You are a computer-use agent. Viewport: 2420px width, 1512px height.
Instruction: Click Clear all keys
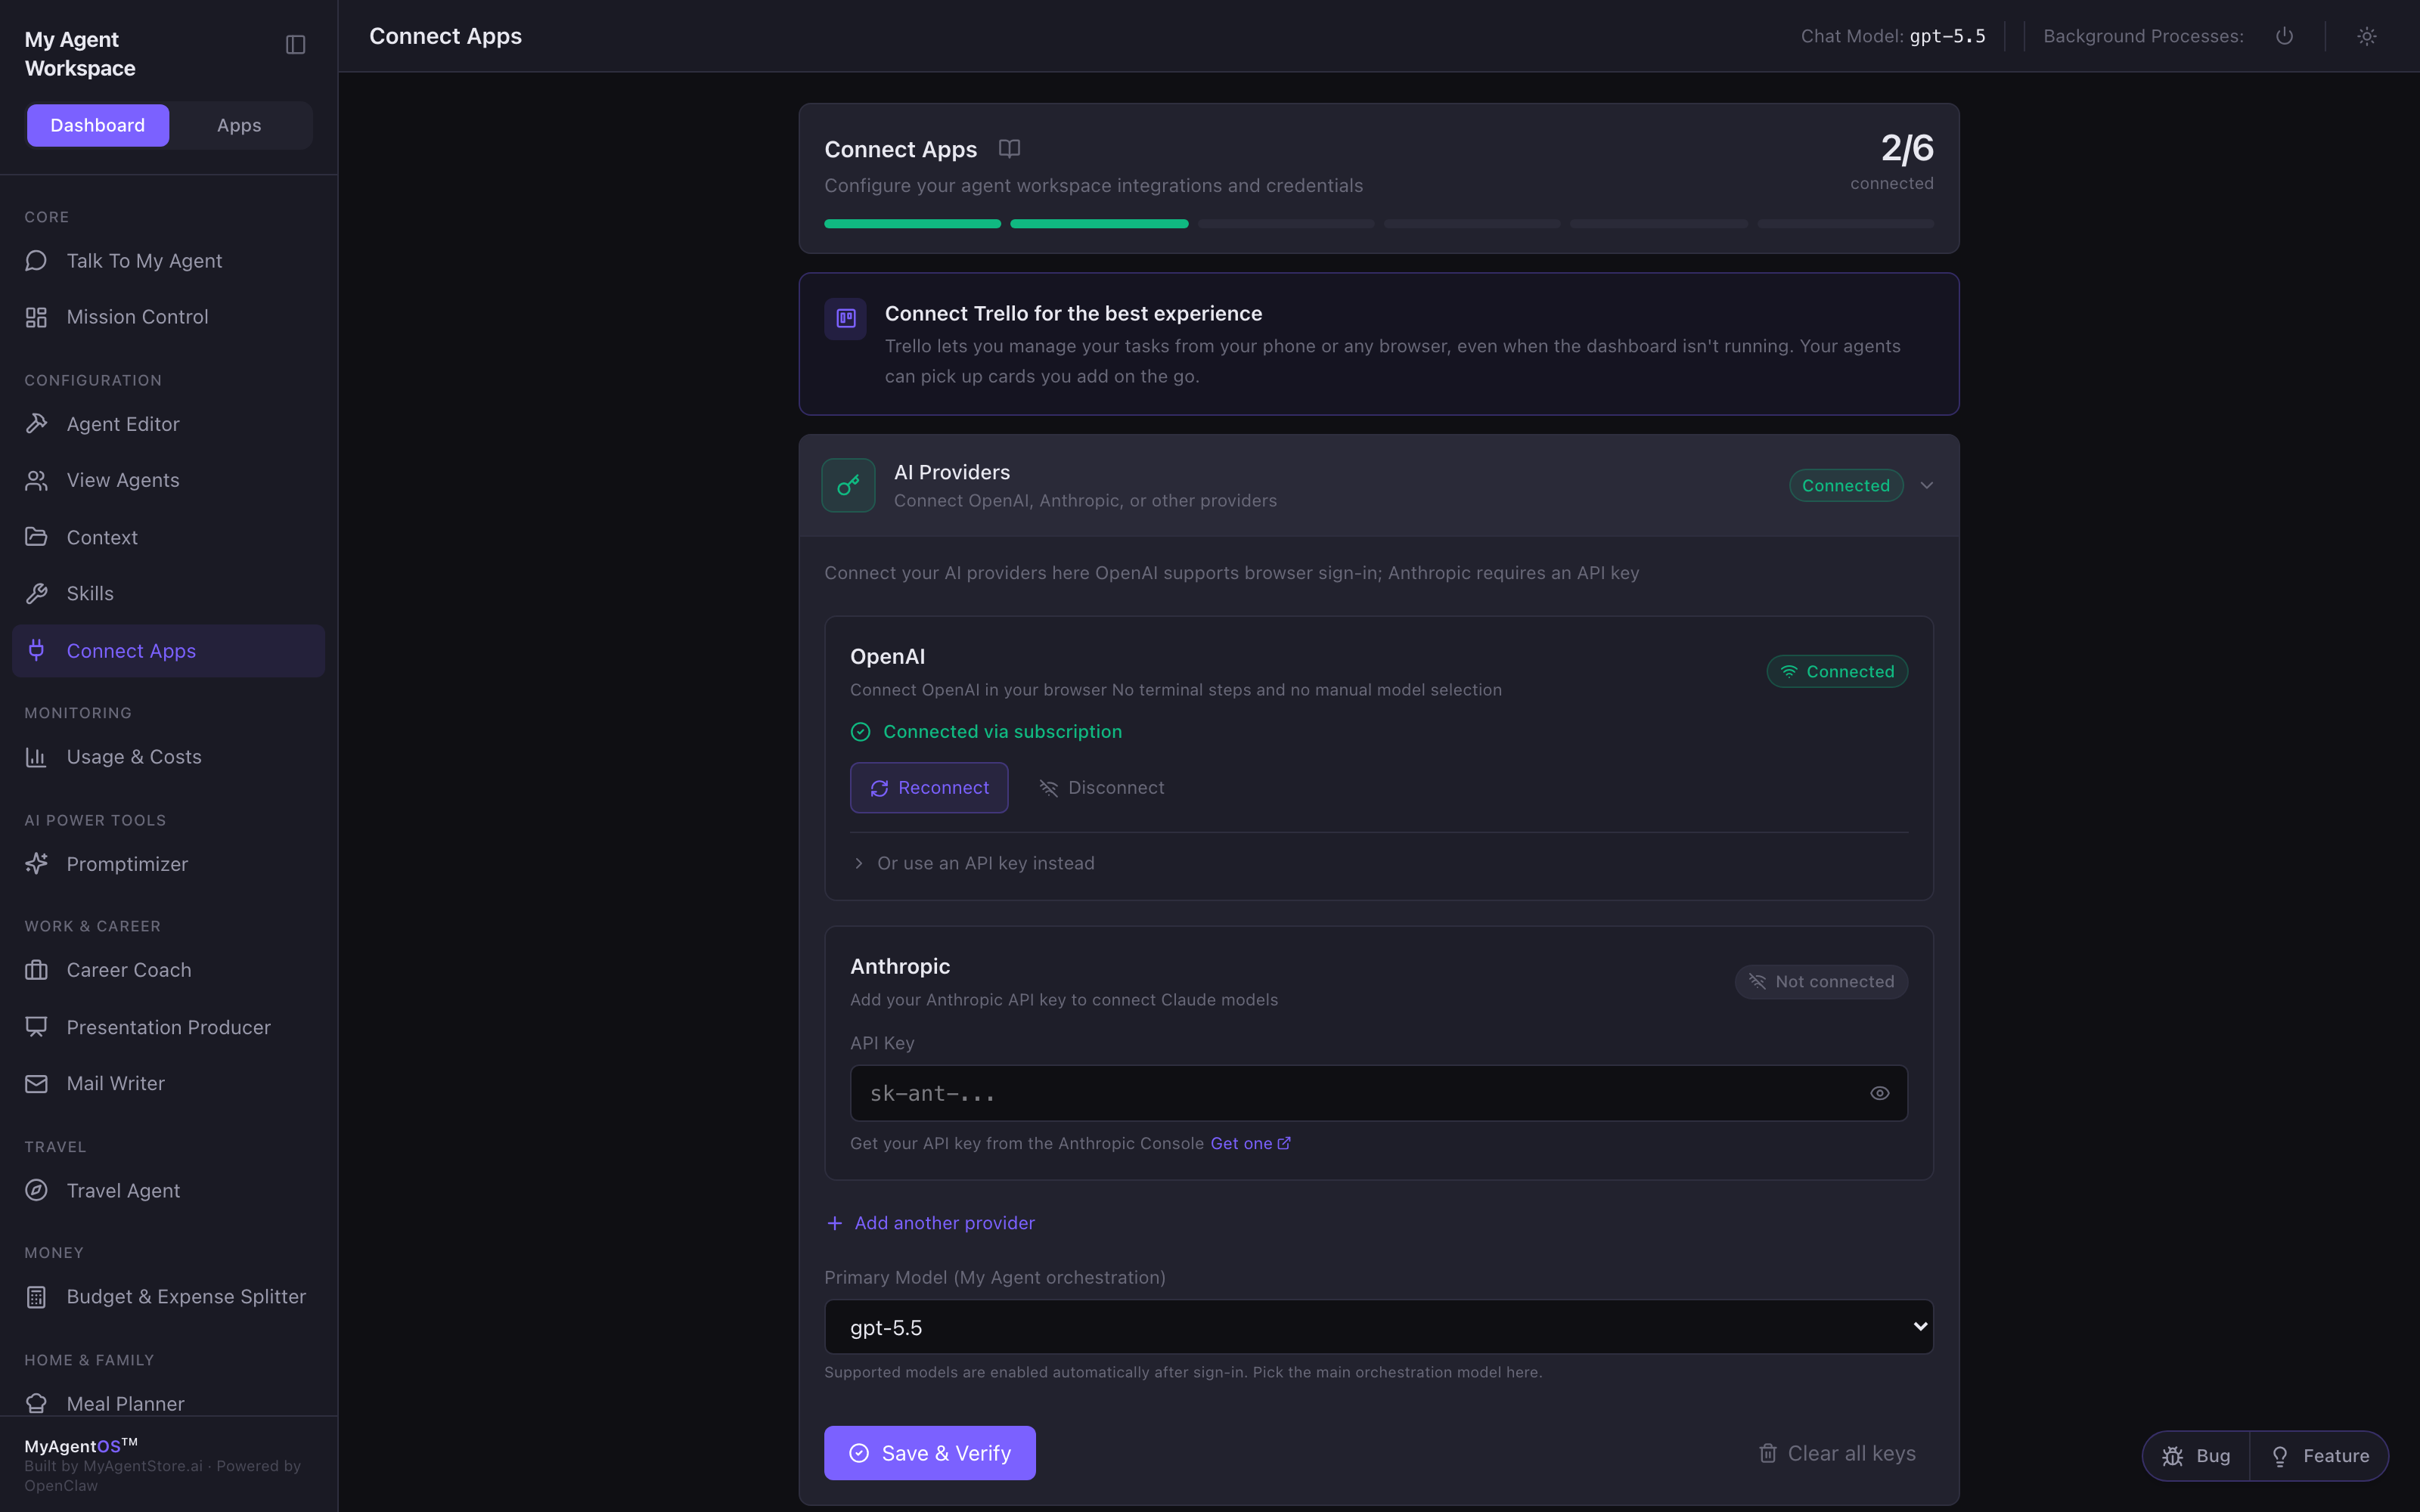click(x=1837, y=1453)
